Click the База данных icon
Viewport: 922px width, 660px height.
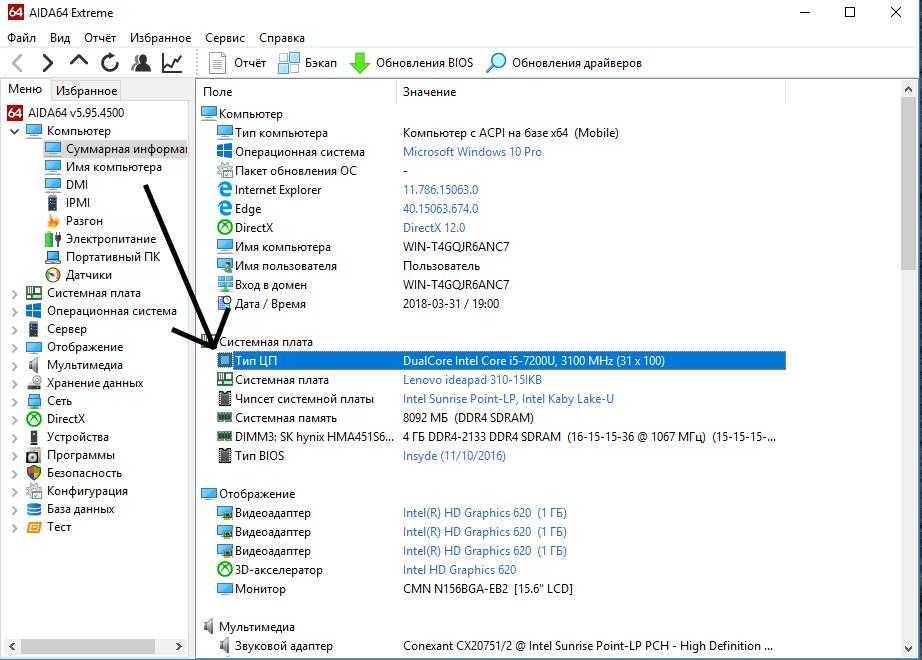pyautogui.click(x=34, y=509)
